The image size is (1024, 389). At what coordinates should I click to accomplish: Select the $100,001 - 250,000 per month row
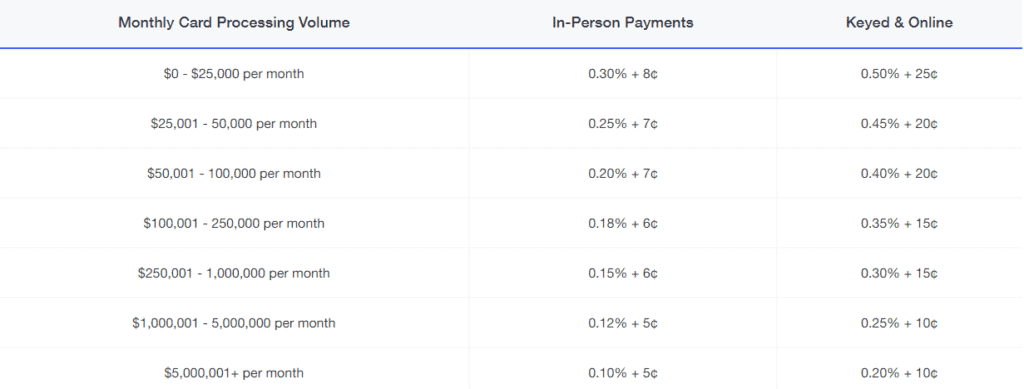coord(511,223)
